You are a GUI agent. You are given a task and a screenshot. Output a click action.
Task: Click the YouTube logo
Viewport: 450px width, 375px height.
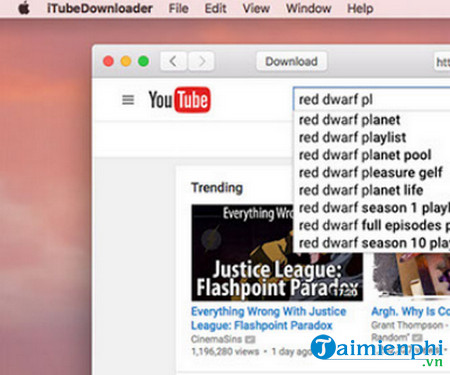click(180, 99)
